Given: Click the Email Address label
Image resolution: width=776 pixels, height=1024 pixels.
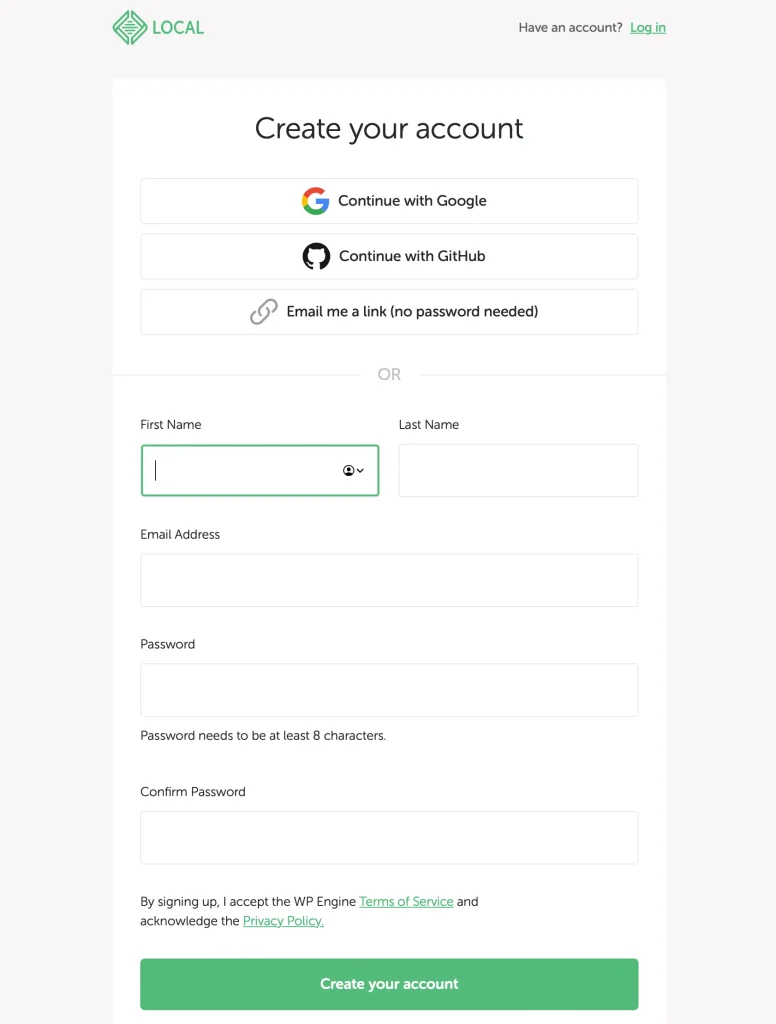Looking at the screenshot, I should coord(180,535).
